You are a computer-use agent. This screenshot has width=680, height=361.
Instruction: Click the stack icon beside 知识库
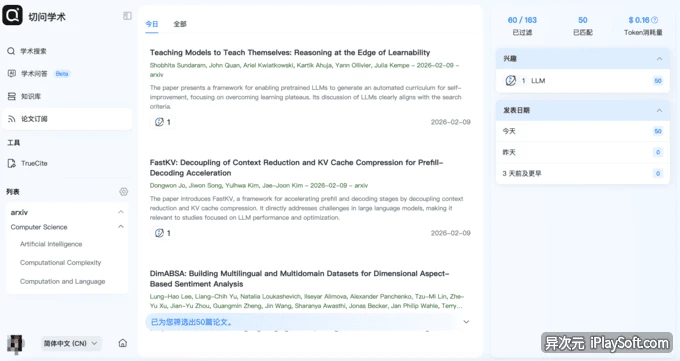tap(12, 96)
